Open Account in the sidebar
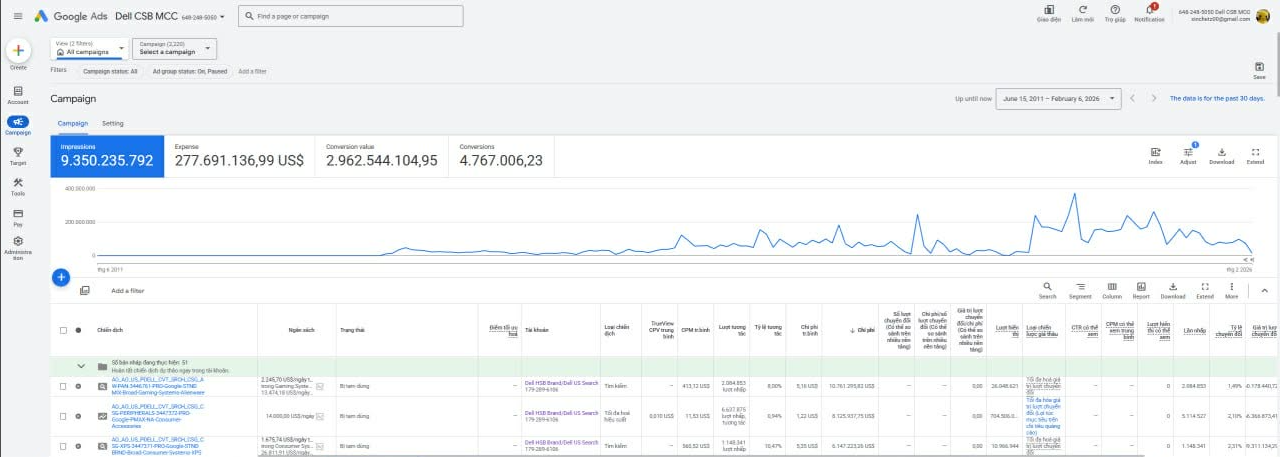1280x457 pixels. [18, 94]
